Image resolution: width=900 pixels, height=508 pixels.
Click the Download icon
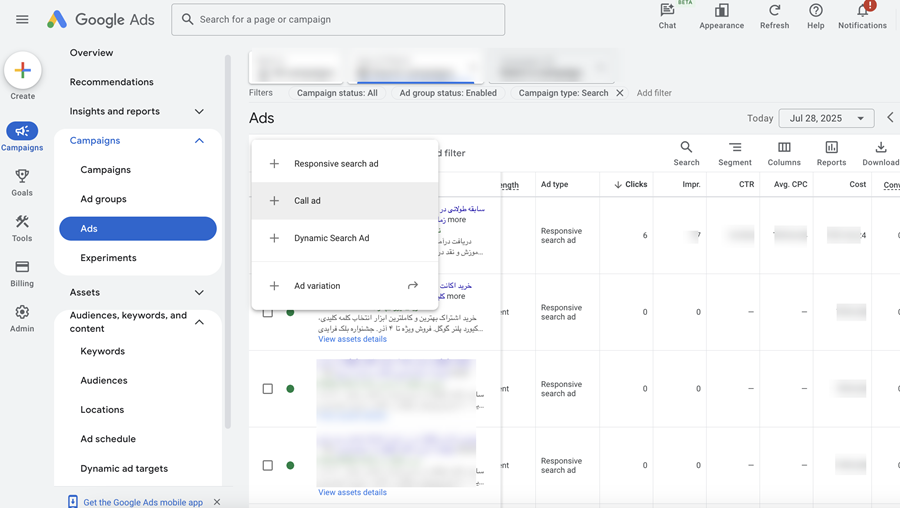point(880,147)
